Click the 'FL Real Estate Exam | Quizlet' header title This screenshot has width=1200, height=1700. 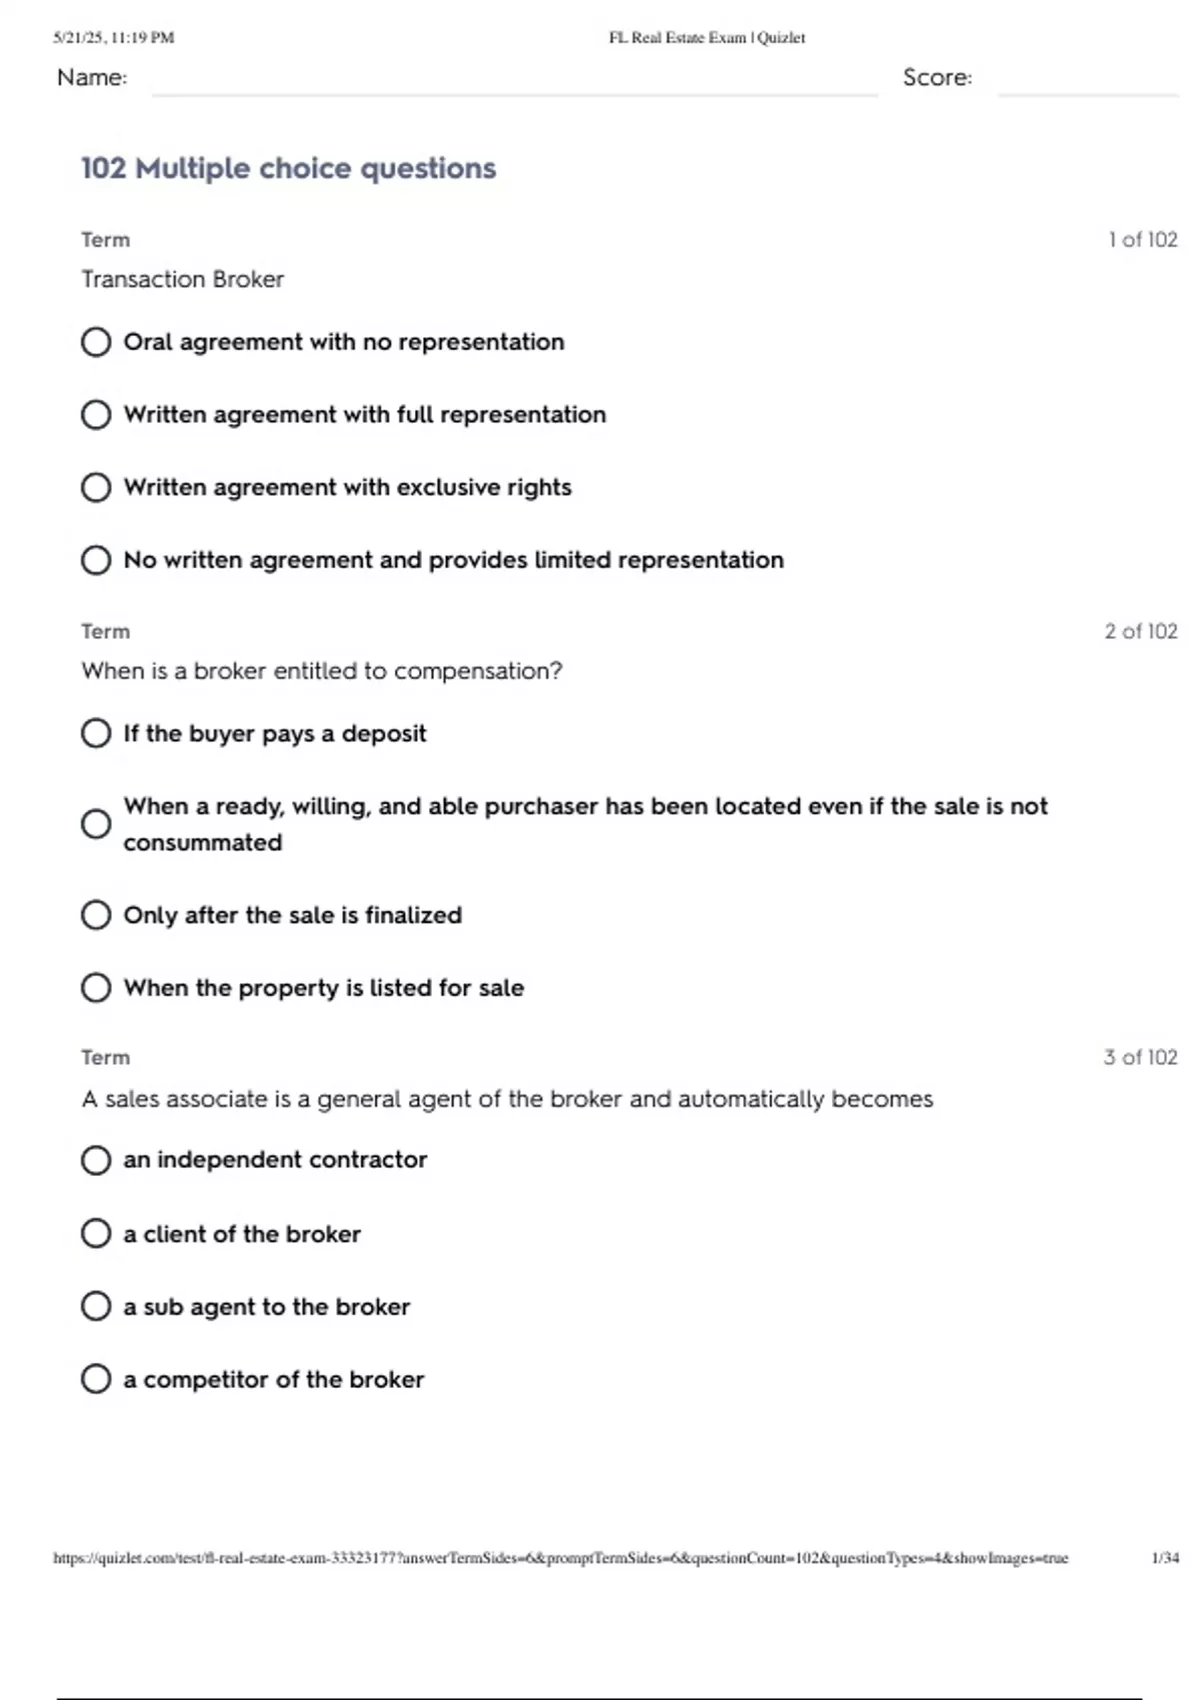point(706,38)
